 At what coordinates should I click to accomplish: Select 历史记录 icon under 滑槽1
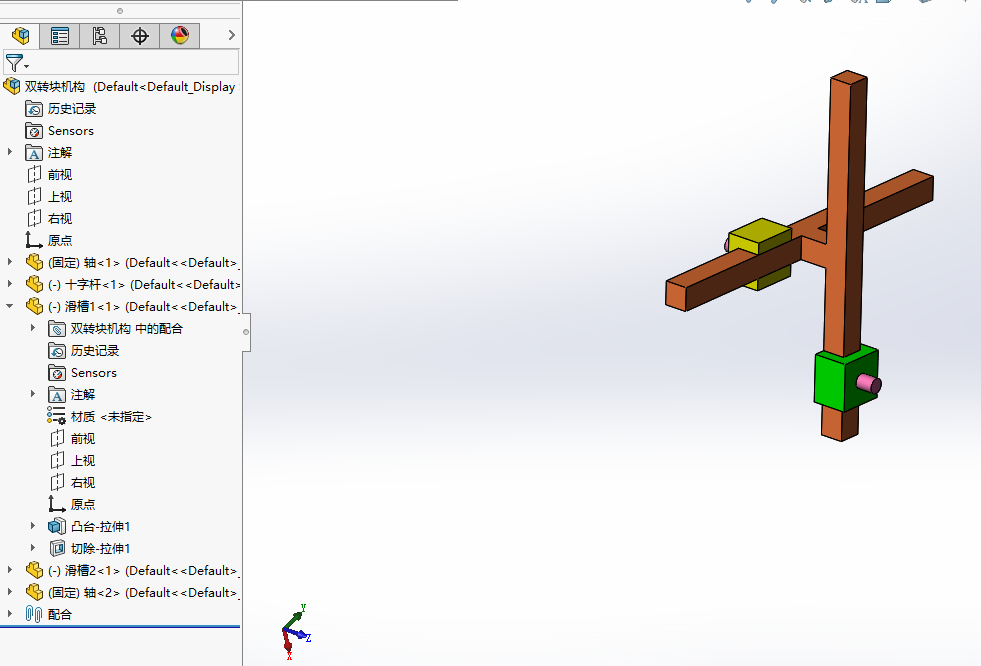tap(57, 351)
